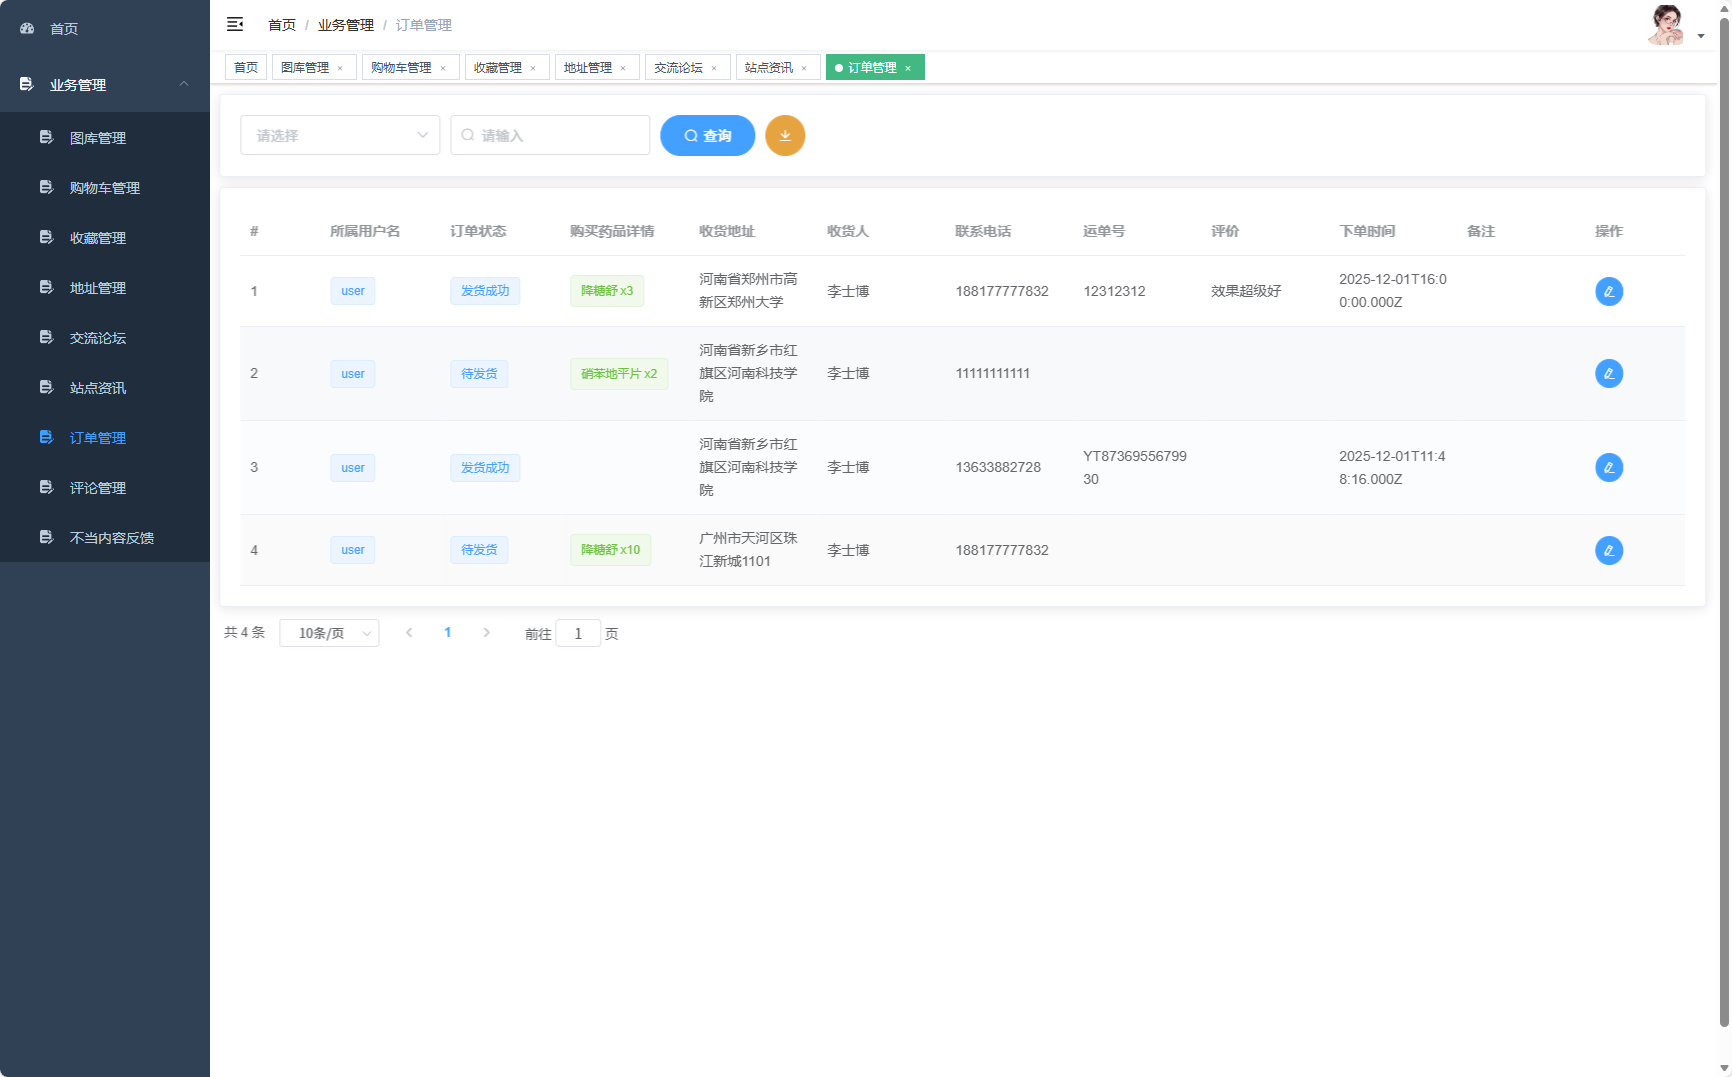The height and width of the screenshot is (1077, 1732).
Task: Click the orange download export button
Action: (x=785, y=136)
